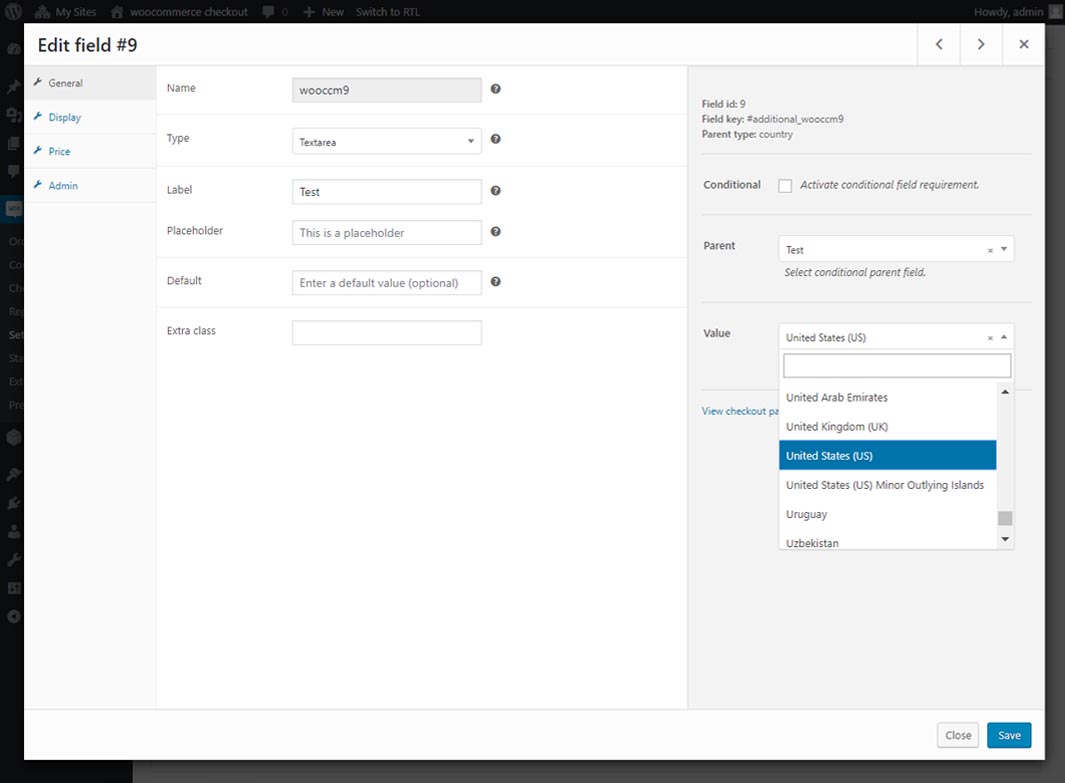Screen dimensions: 1065x783
Task: Go to next field with right arrow
Action: coord(981,44)
